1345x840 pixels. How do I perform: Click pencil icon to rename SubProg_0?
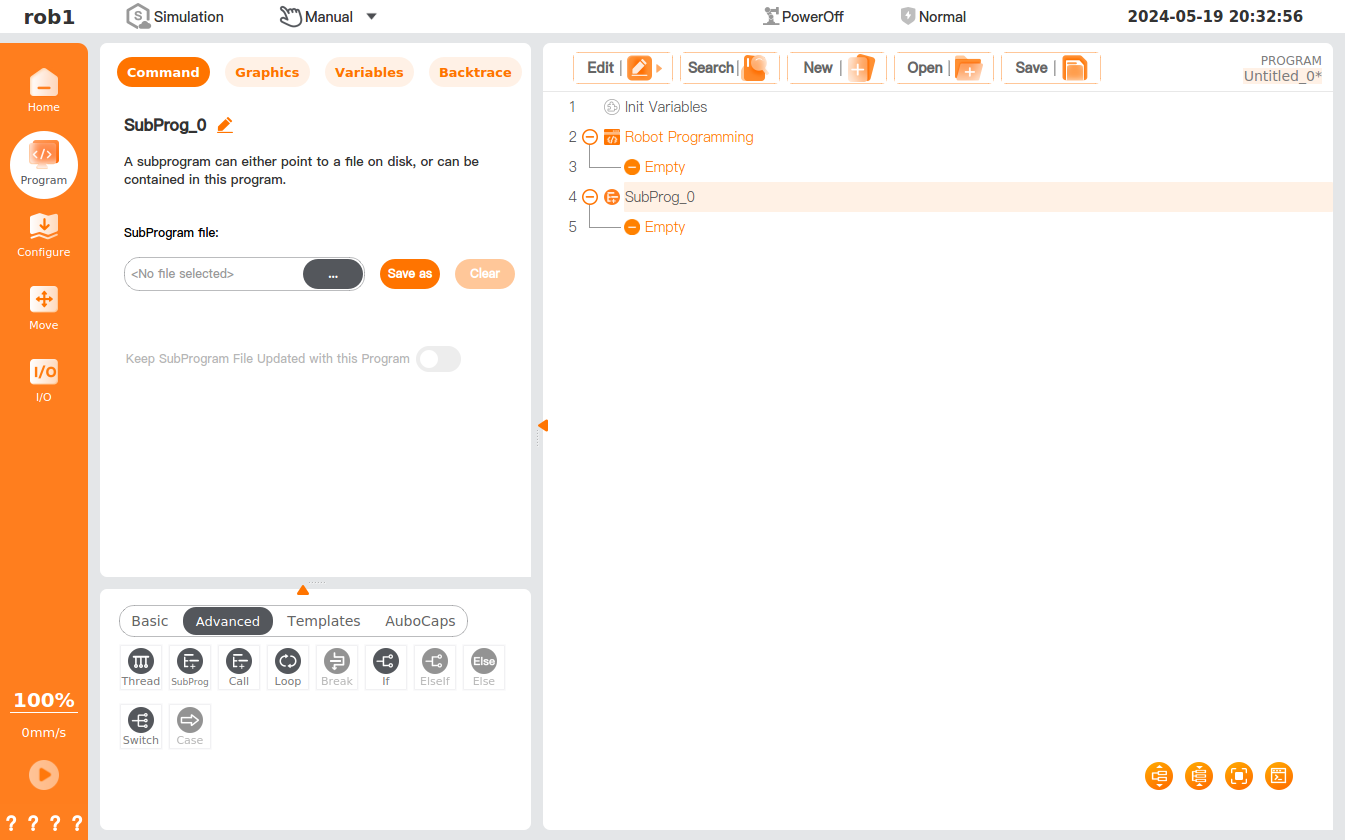tap(225, 125)
